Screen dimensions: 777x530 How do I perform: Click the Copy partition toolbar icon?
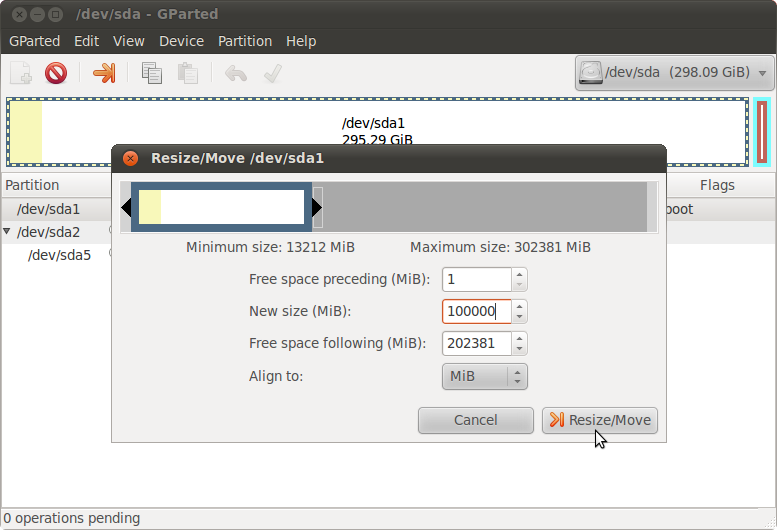click(x=151, y=73)
